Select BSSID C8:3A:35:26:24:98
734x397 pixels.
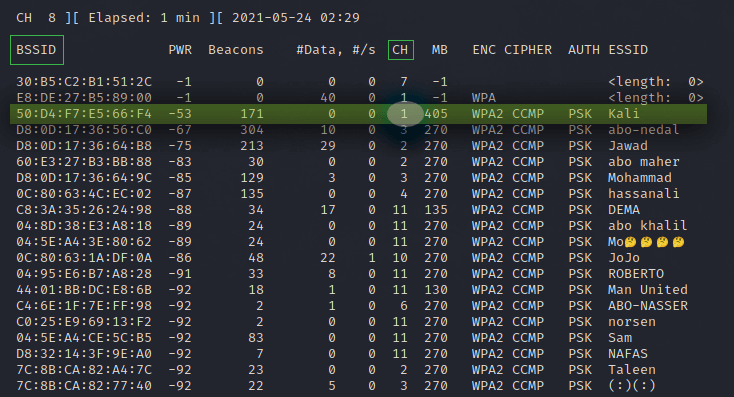click(84, 210)
